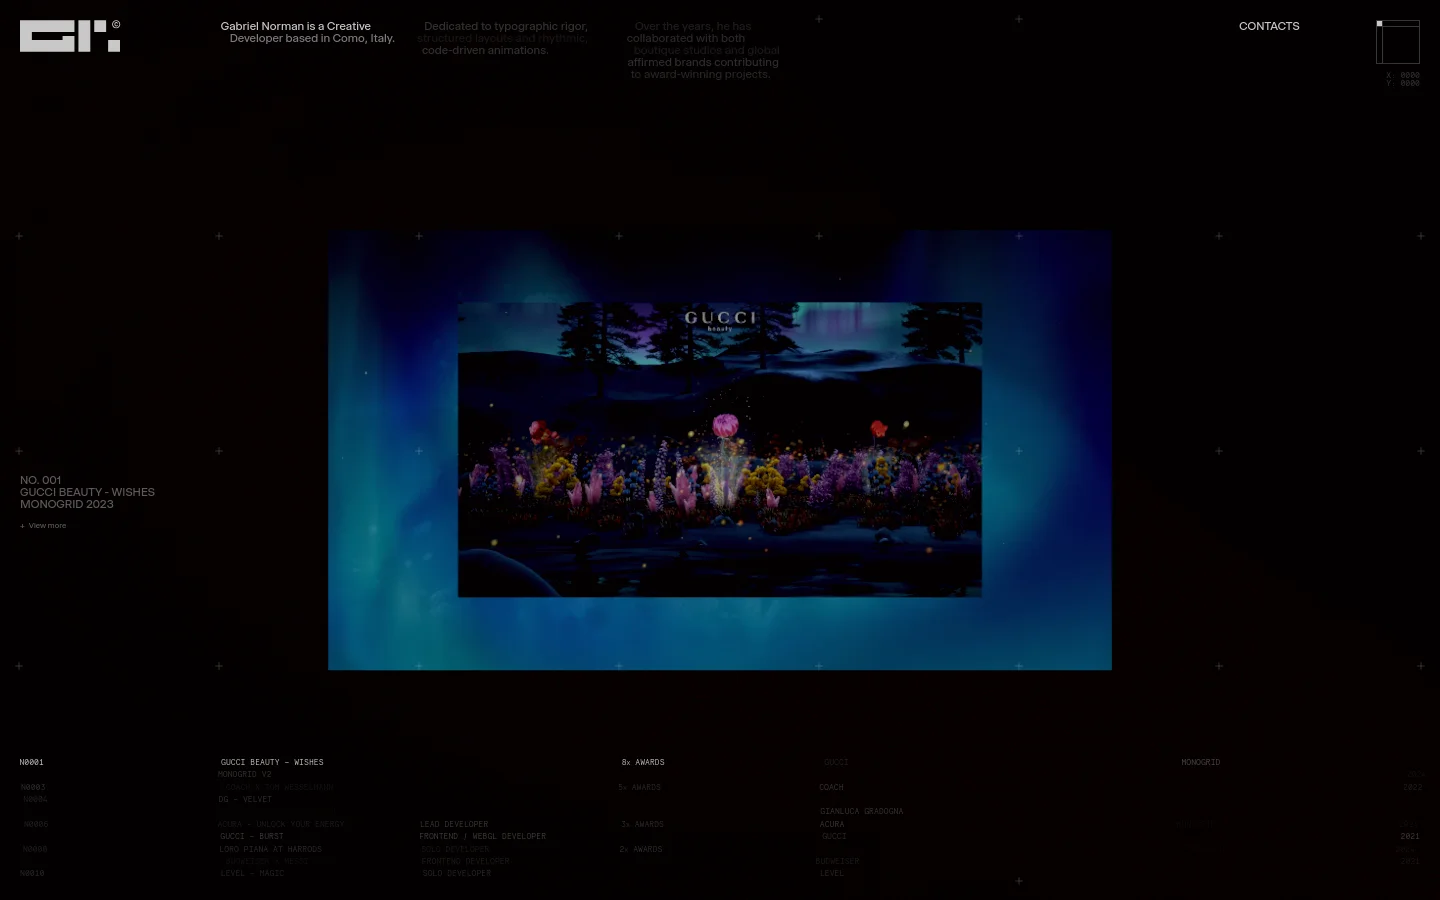Select 'LEVEL – MAGIC' project row

point(252,873)
